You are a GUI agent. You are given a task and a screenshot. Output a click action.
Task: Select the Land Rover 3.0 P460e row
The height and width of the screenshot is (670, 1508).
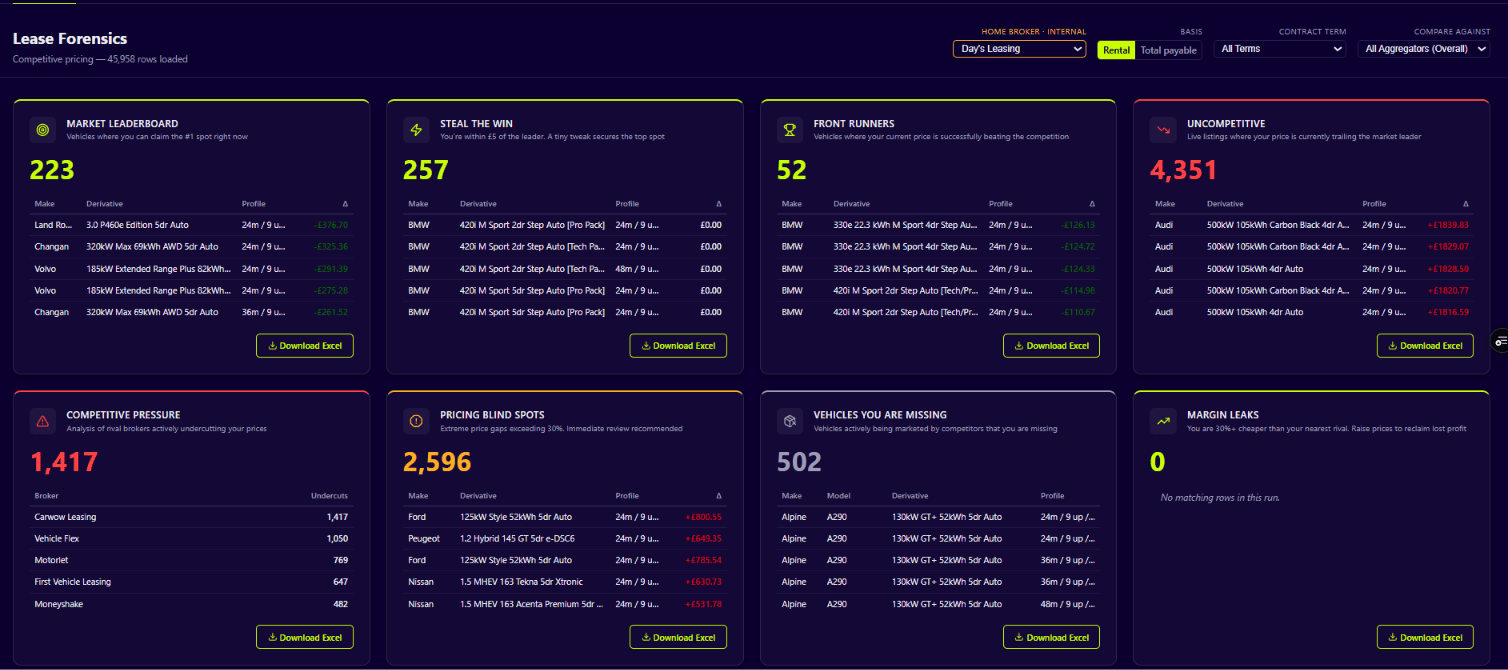tap(191, 225)
